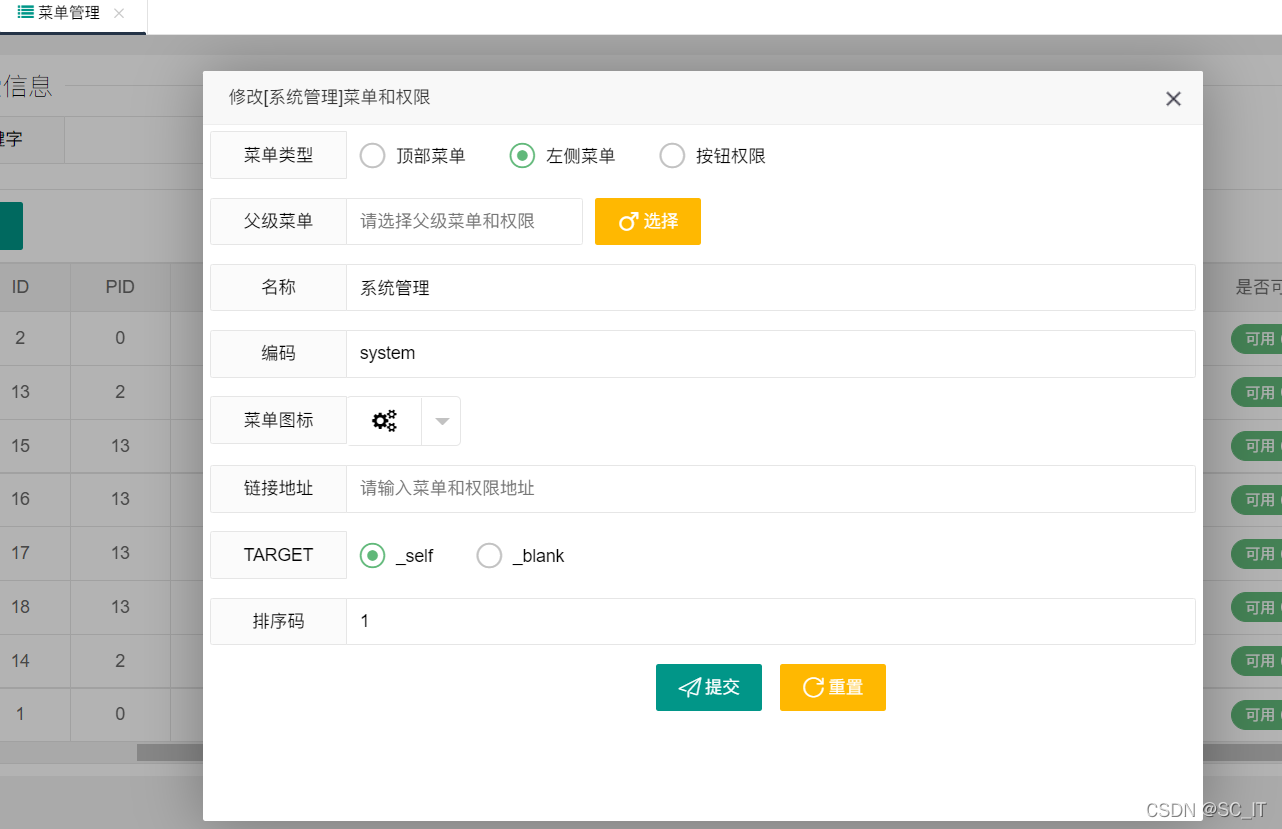The image size is (1282, 829).
Task: Close the 修改[系统管理]菜单和权限 dialog
Action: (x=1173, y=98)
